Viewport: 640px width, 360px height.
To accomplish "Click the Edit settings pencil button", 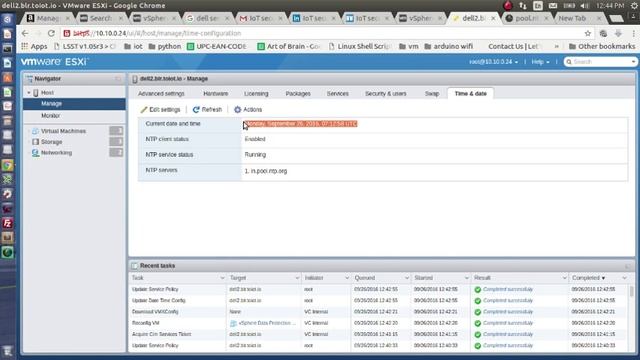I will click(160, 109).
